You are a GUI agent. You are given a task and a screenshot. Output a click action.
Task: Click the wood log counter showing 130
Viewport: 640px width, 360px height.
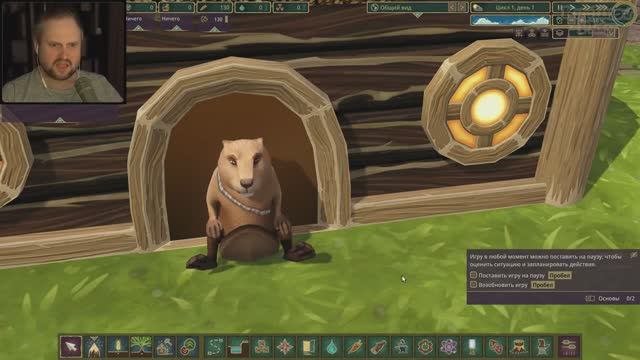(x=215, y=7)
